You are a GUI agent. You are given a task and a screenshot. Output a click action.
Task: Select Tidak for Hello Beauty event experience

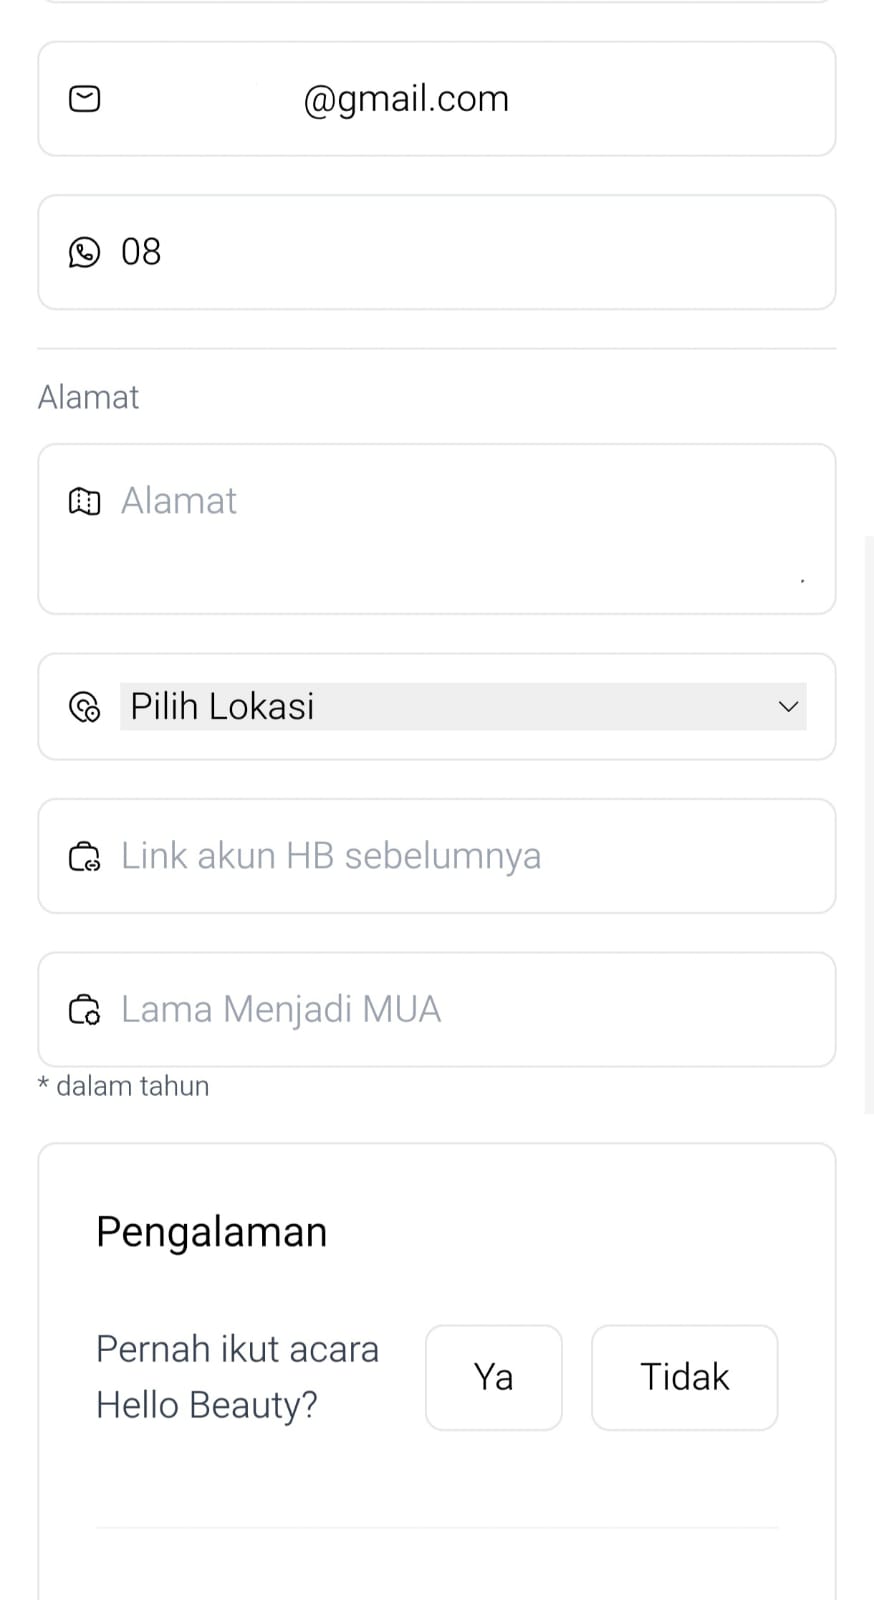point(684,1377)
